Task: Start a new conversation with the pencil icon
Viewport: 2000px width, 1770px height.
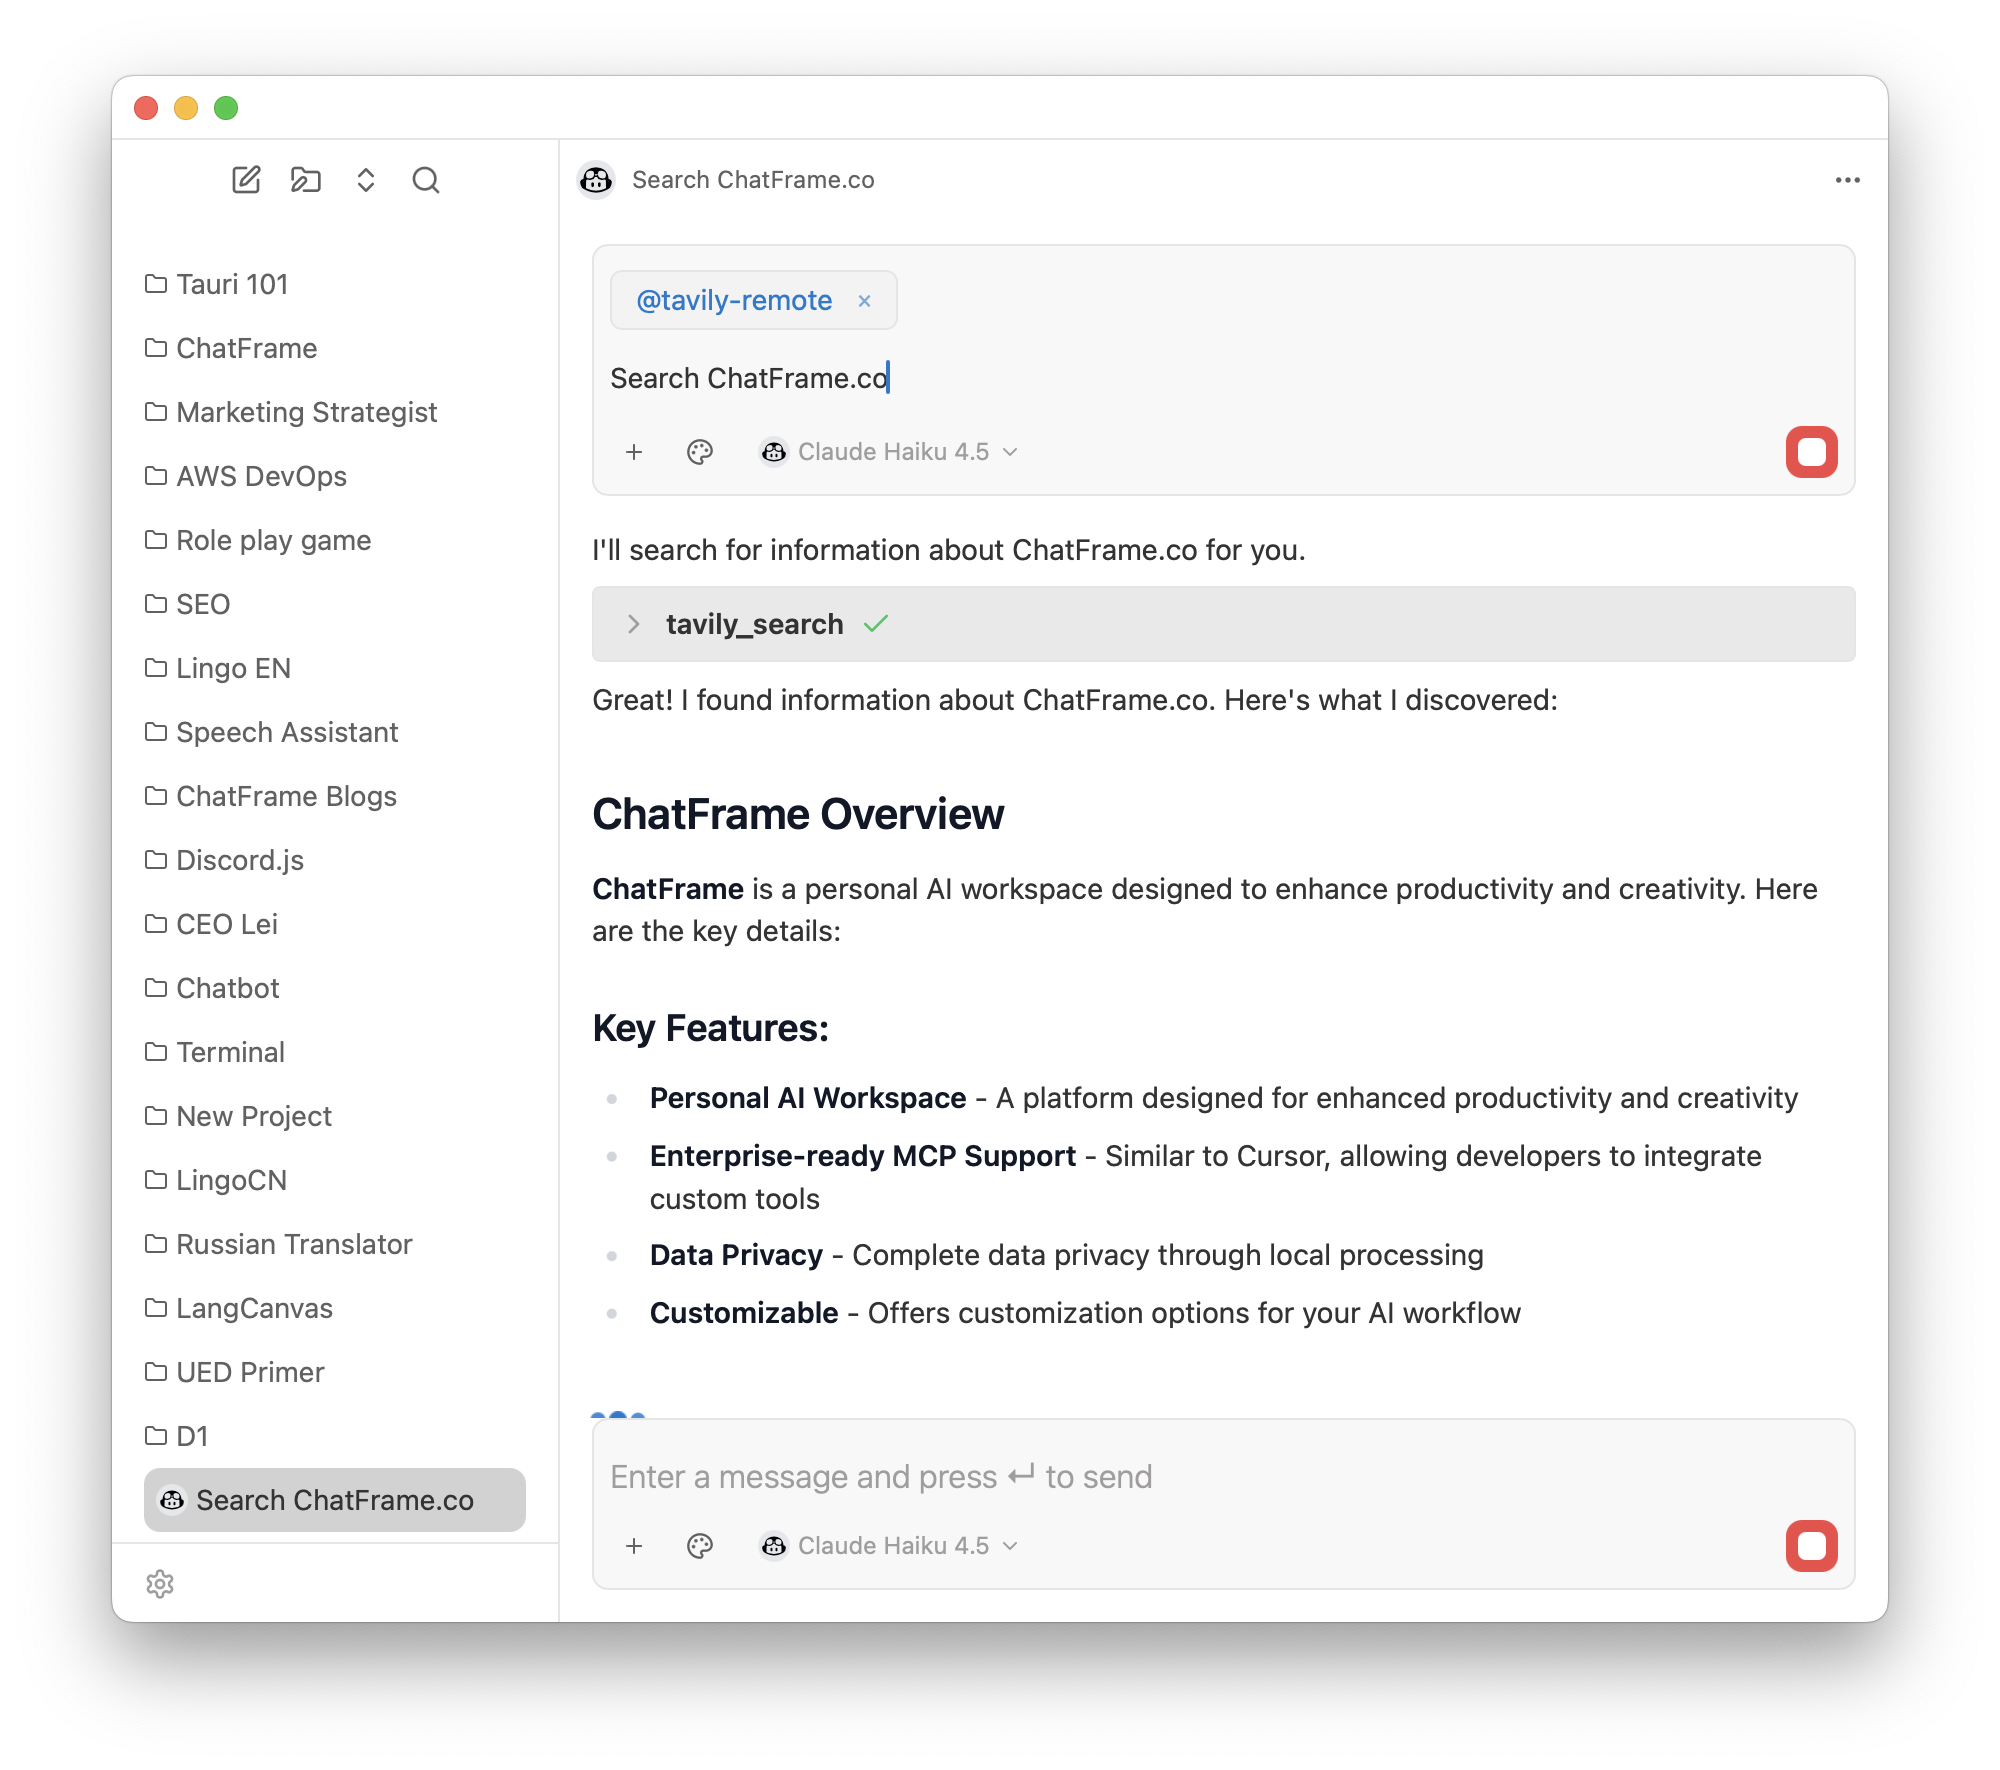Action: pyautogui.click(x=246, y=180)
